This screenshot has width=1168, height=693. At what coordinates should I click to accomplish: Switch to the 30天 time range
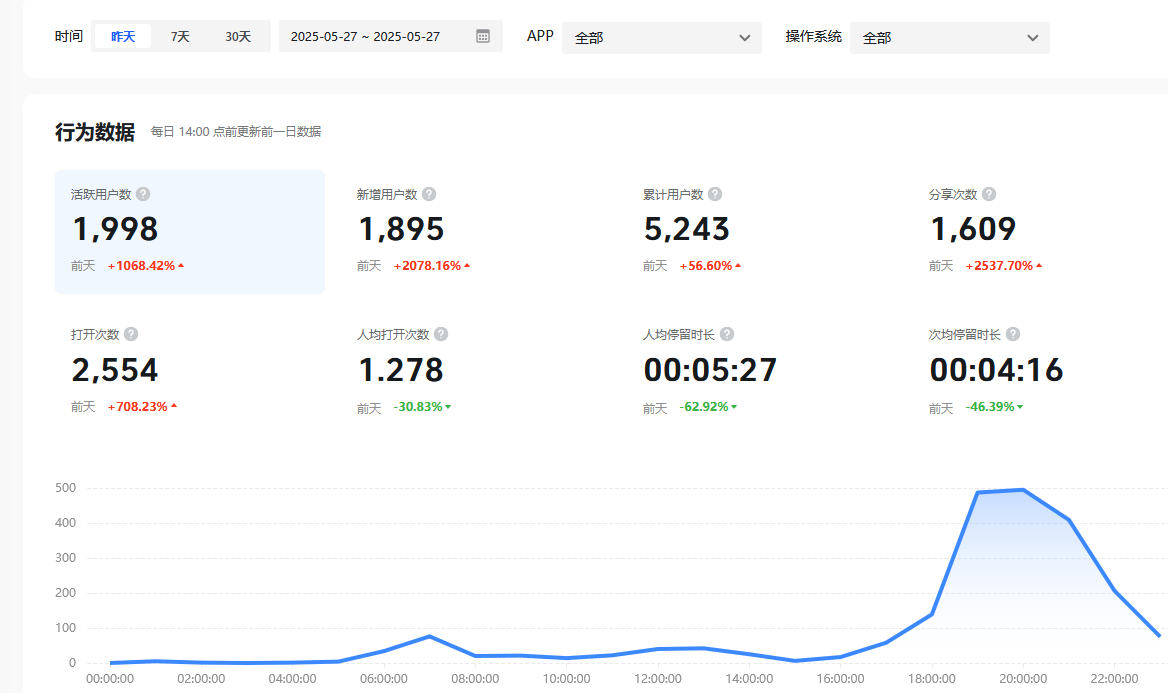click(238, 36)
